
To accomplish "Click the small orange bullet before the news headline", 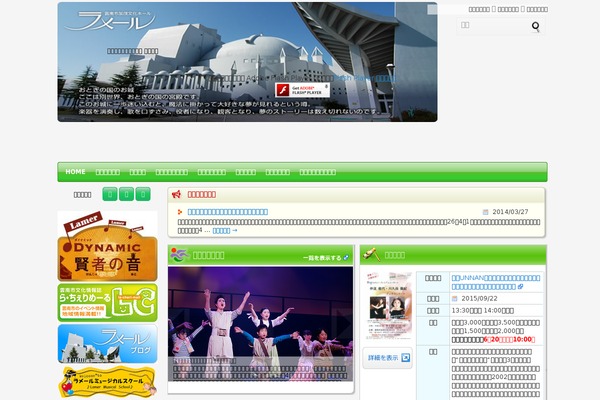I will (x=180, y=212).
